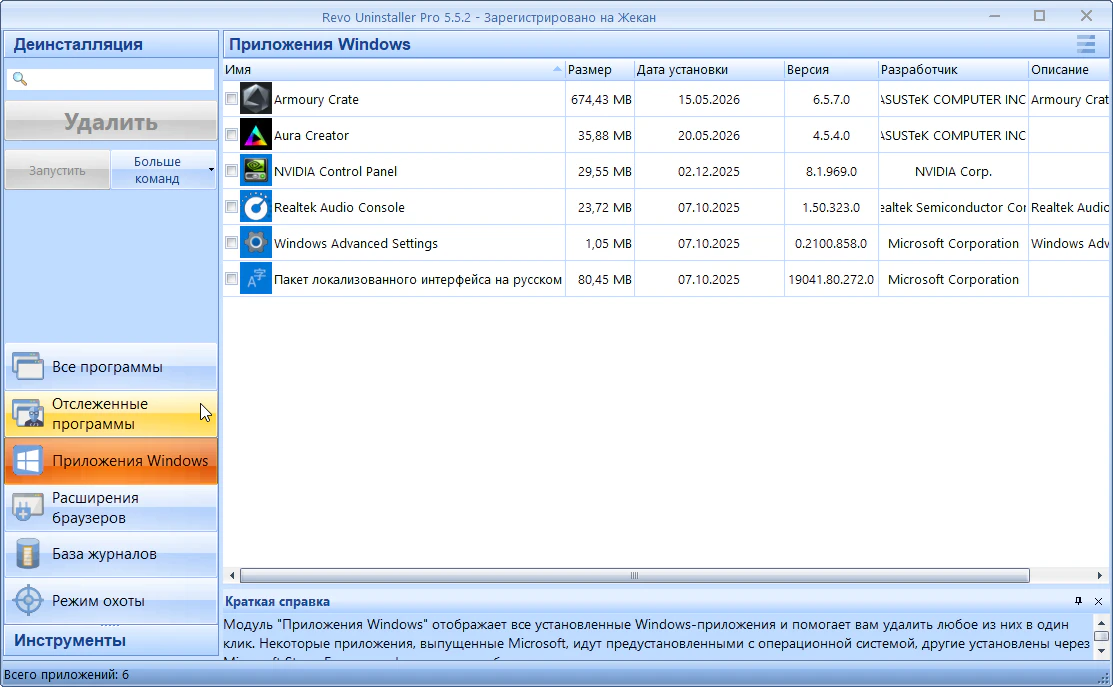Open the Больше команд dropdown

coord(163,170)
